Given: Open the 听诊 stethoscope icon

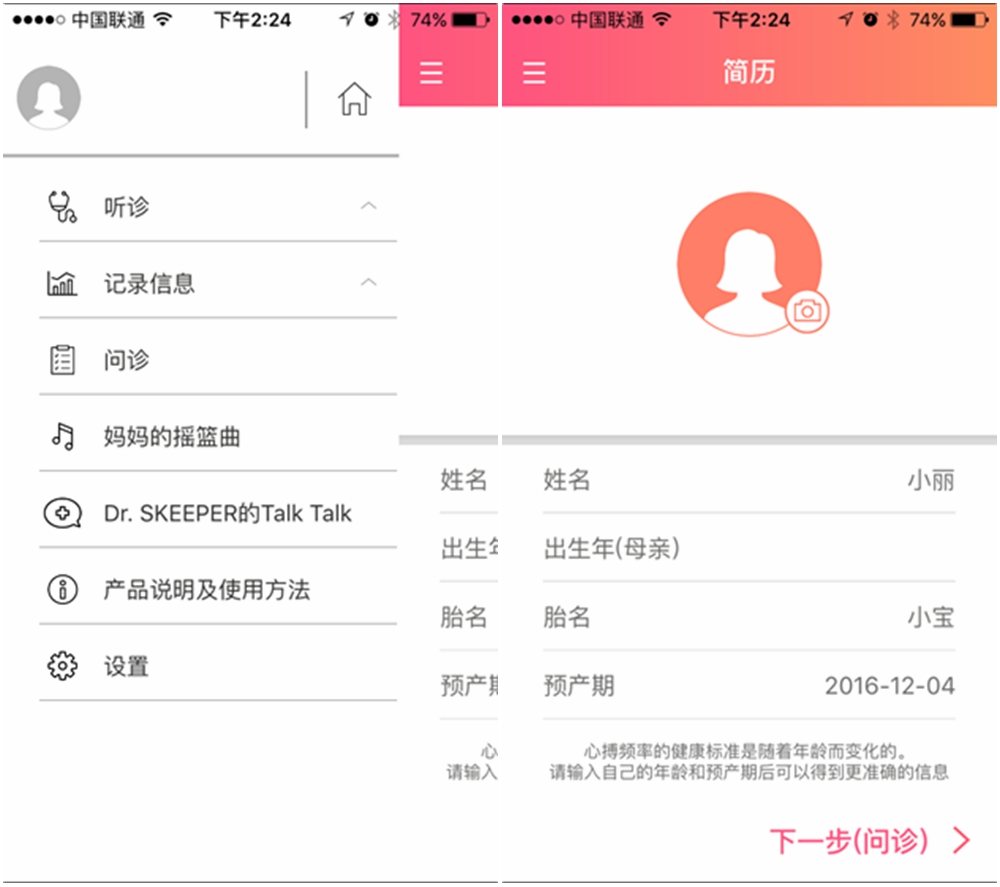Looking at the screenshot, I should (x=62, y=205).
